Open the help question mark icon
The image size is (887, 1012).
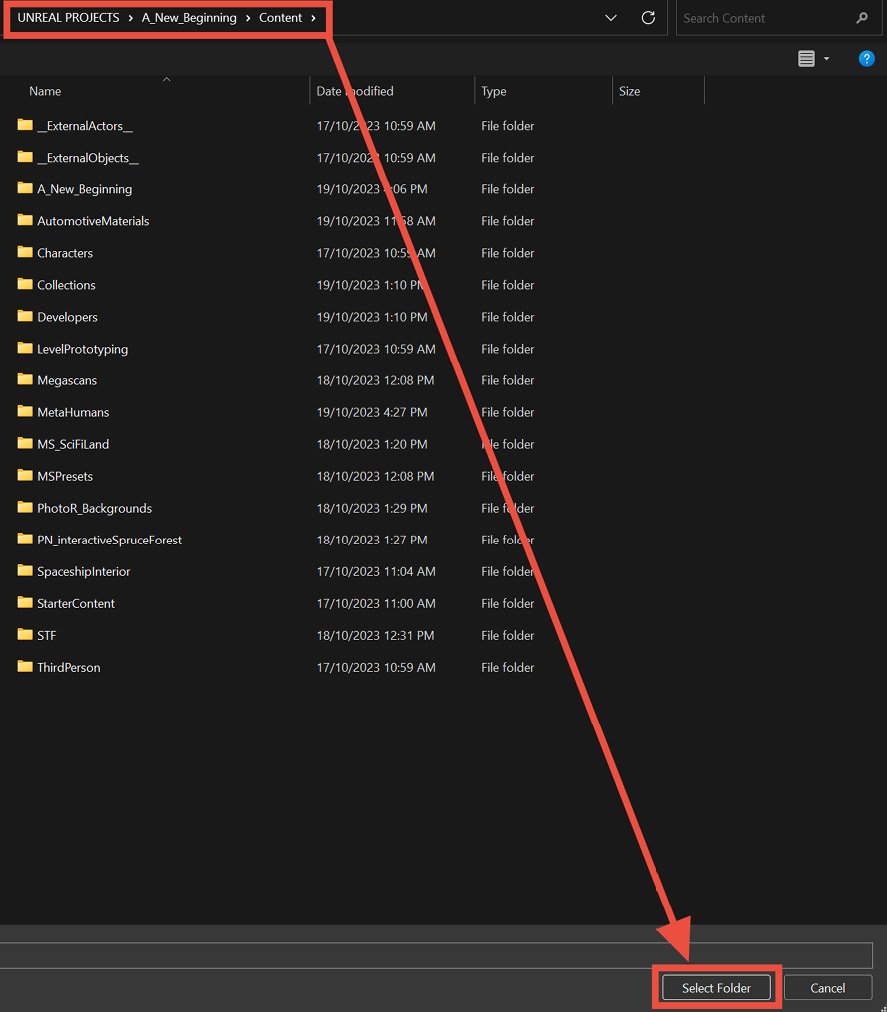(866, 59)
